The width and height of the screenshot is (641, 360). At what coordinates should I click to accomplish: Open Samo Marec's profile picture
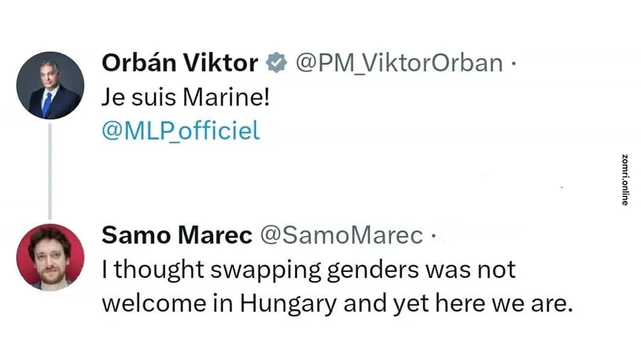pos(50,257)
